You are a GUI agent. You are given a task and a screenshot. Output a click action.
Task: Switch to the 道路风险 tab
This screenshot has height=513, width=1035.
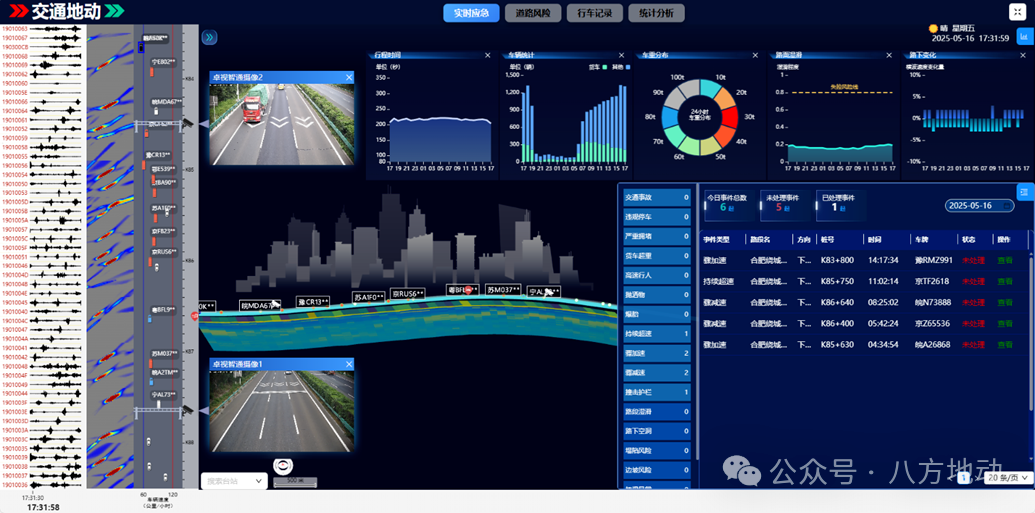(x=532, y=13)
